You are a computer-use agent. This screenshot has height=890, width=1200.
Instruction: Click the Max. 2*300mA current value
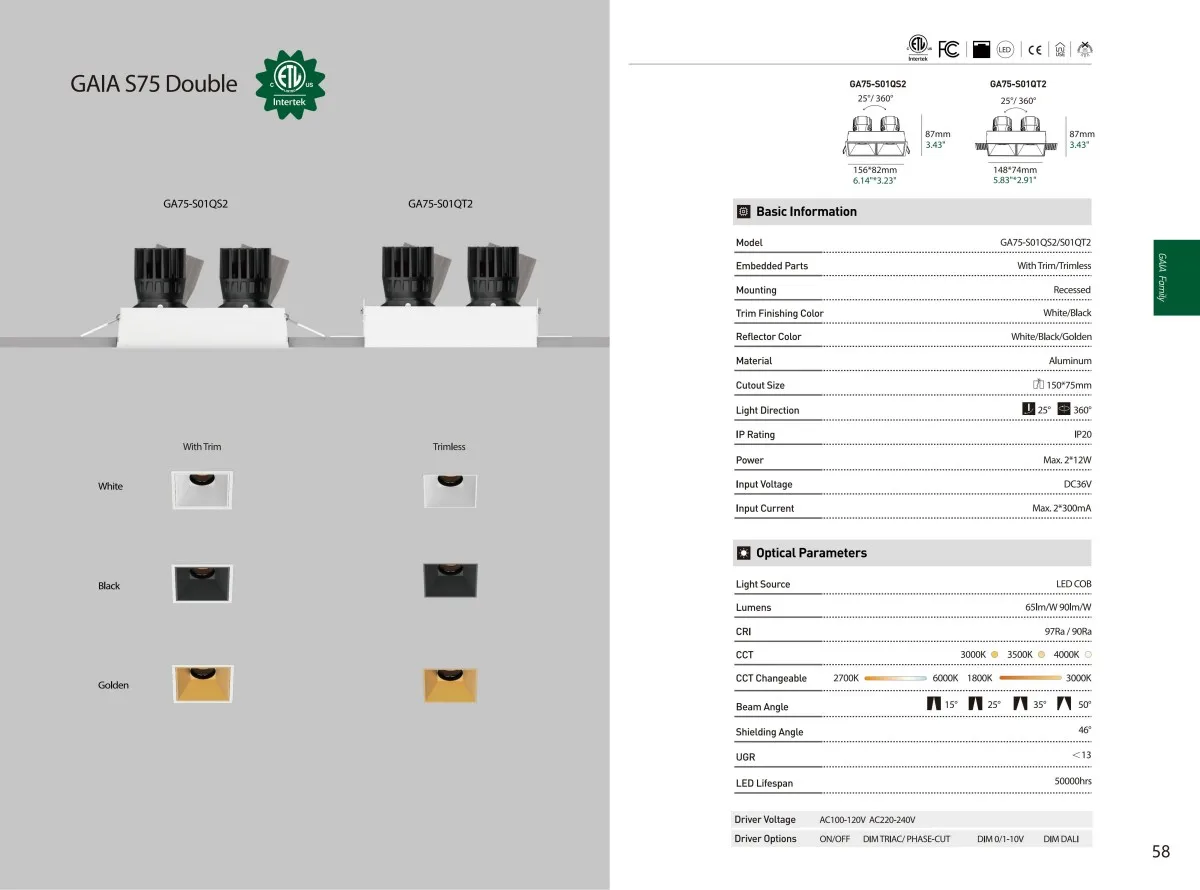coord(1061,508)
